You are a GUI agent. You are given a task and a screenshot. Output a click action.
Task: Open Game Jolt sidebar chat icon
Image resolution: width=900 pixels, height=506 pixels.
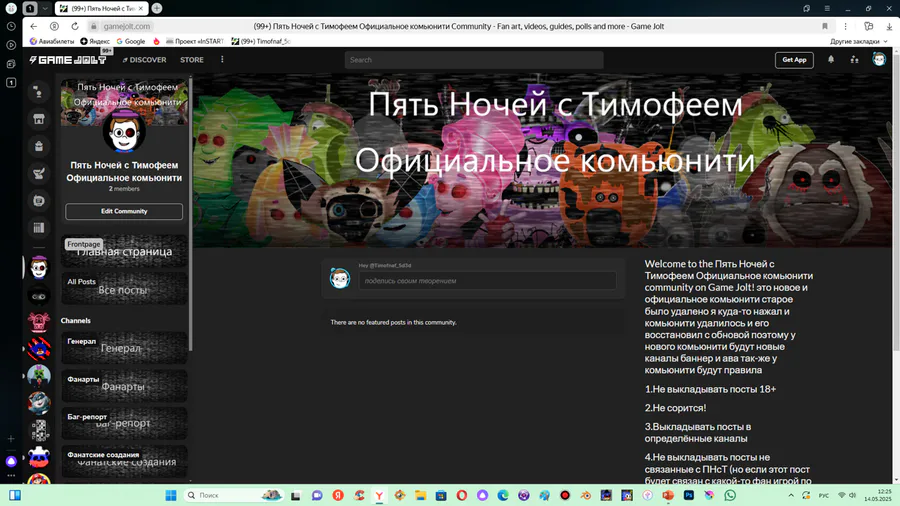pyautogui.click(x=38, y=201)
